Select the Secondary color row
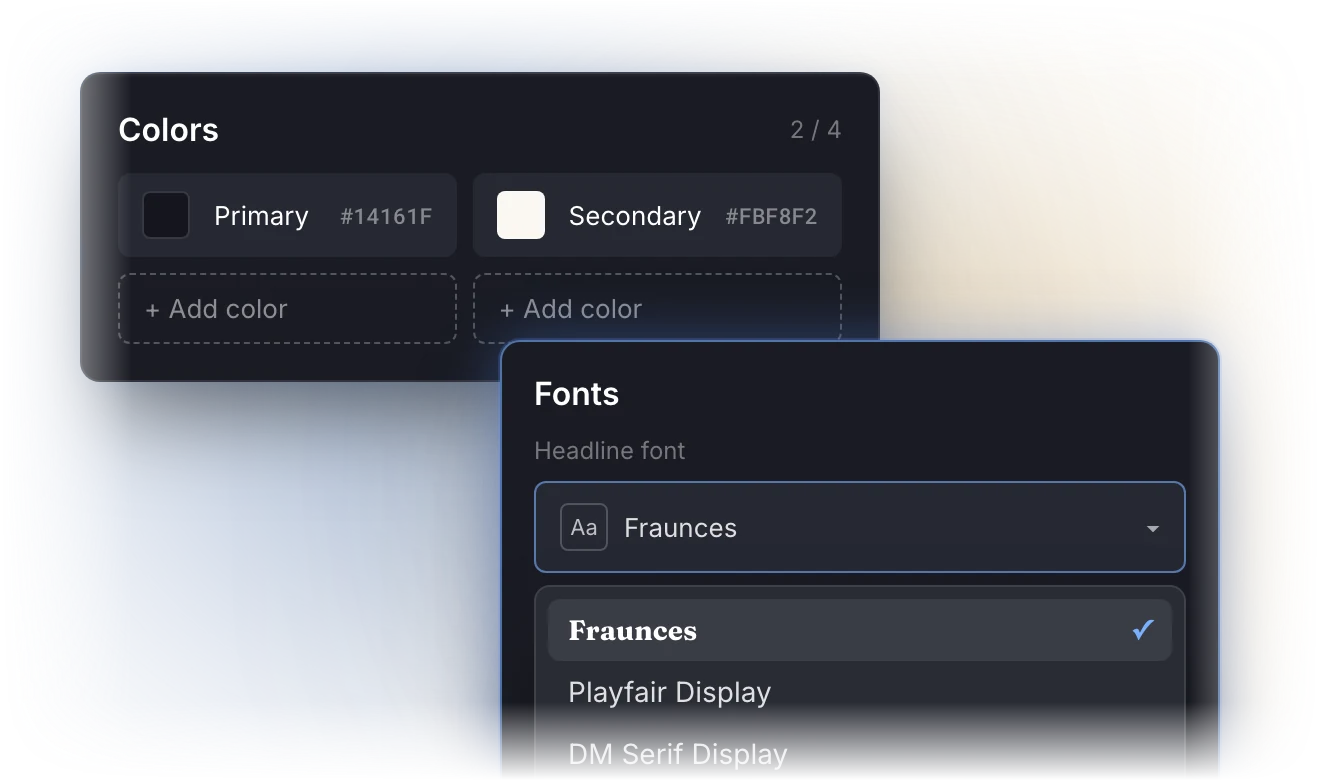The width and height of the screenshot is (1320, 780). (657, 215)
